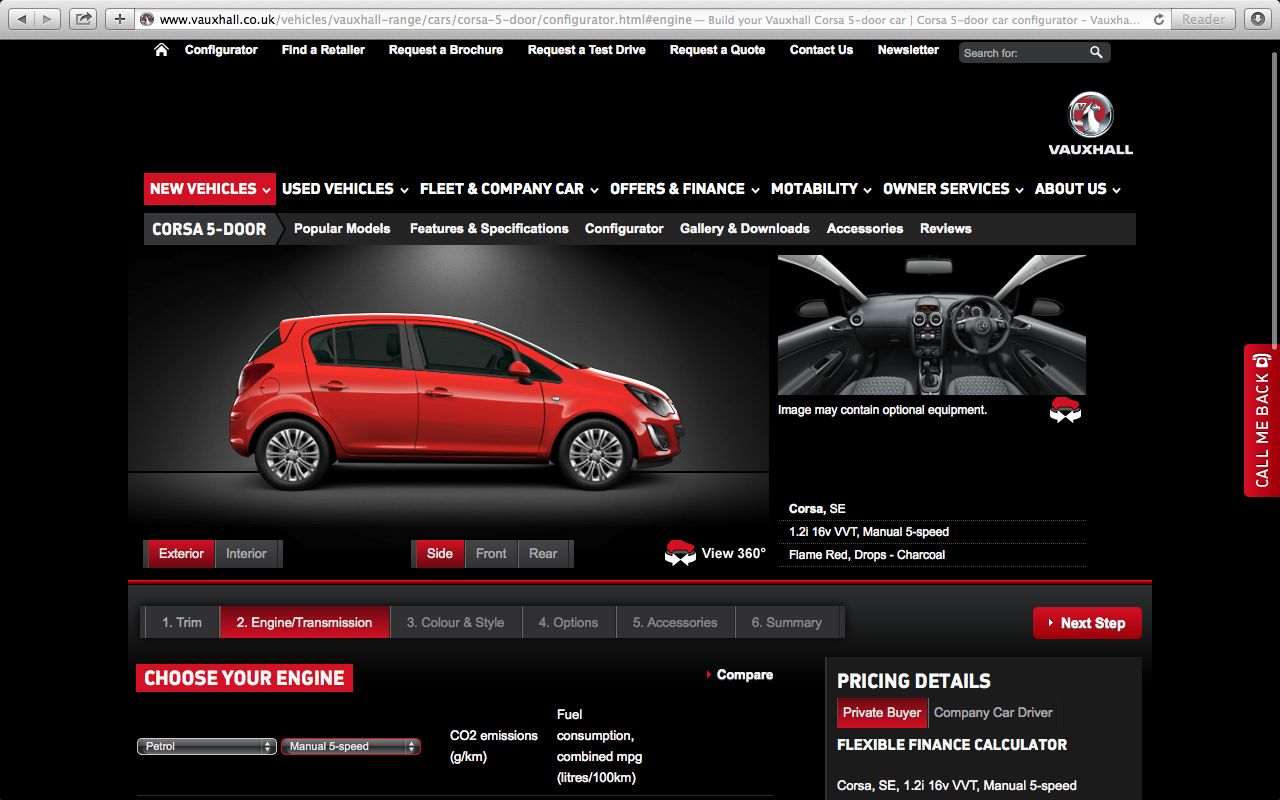Reload page using refresh icon
The height and width of the screenshot is (800, 1280).
[x=1159, y=19]
